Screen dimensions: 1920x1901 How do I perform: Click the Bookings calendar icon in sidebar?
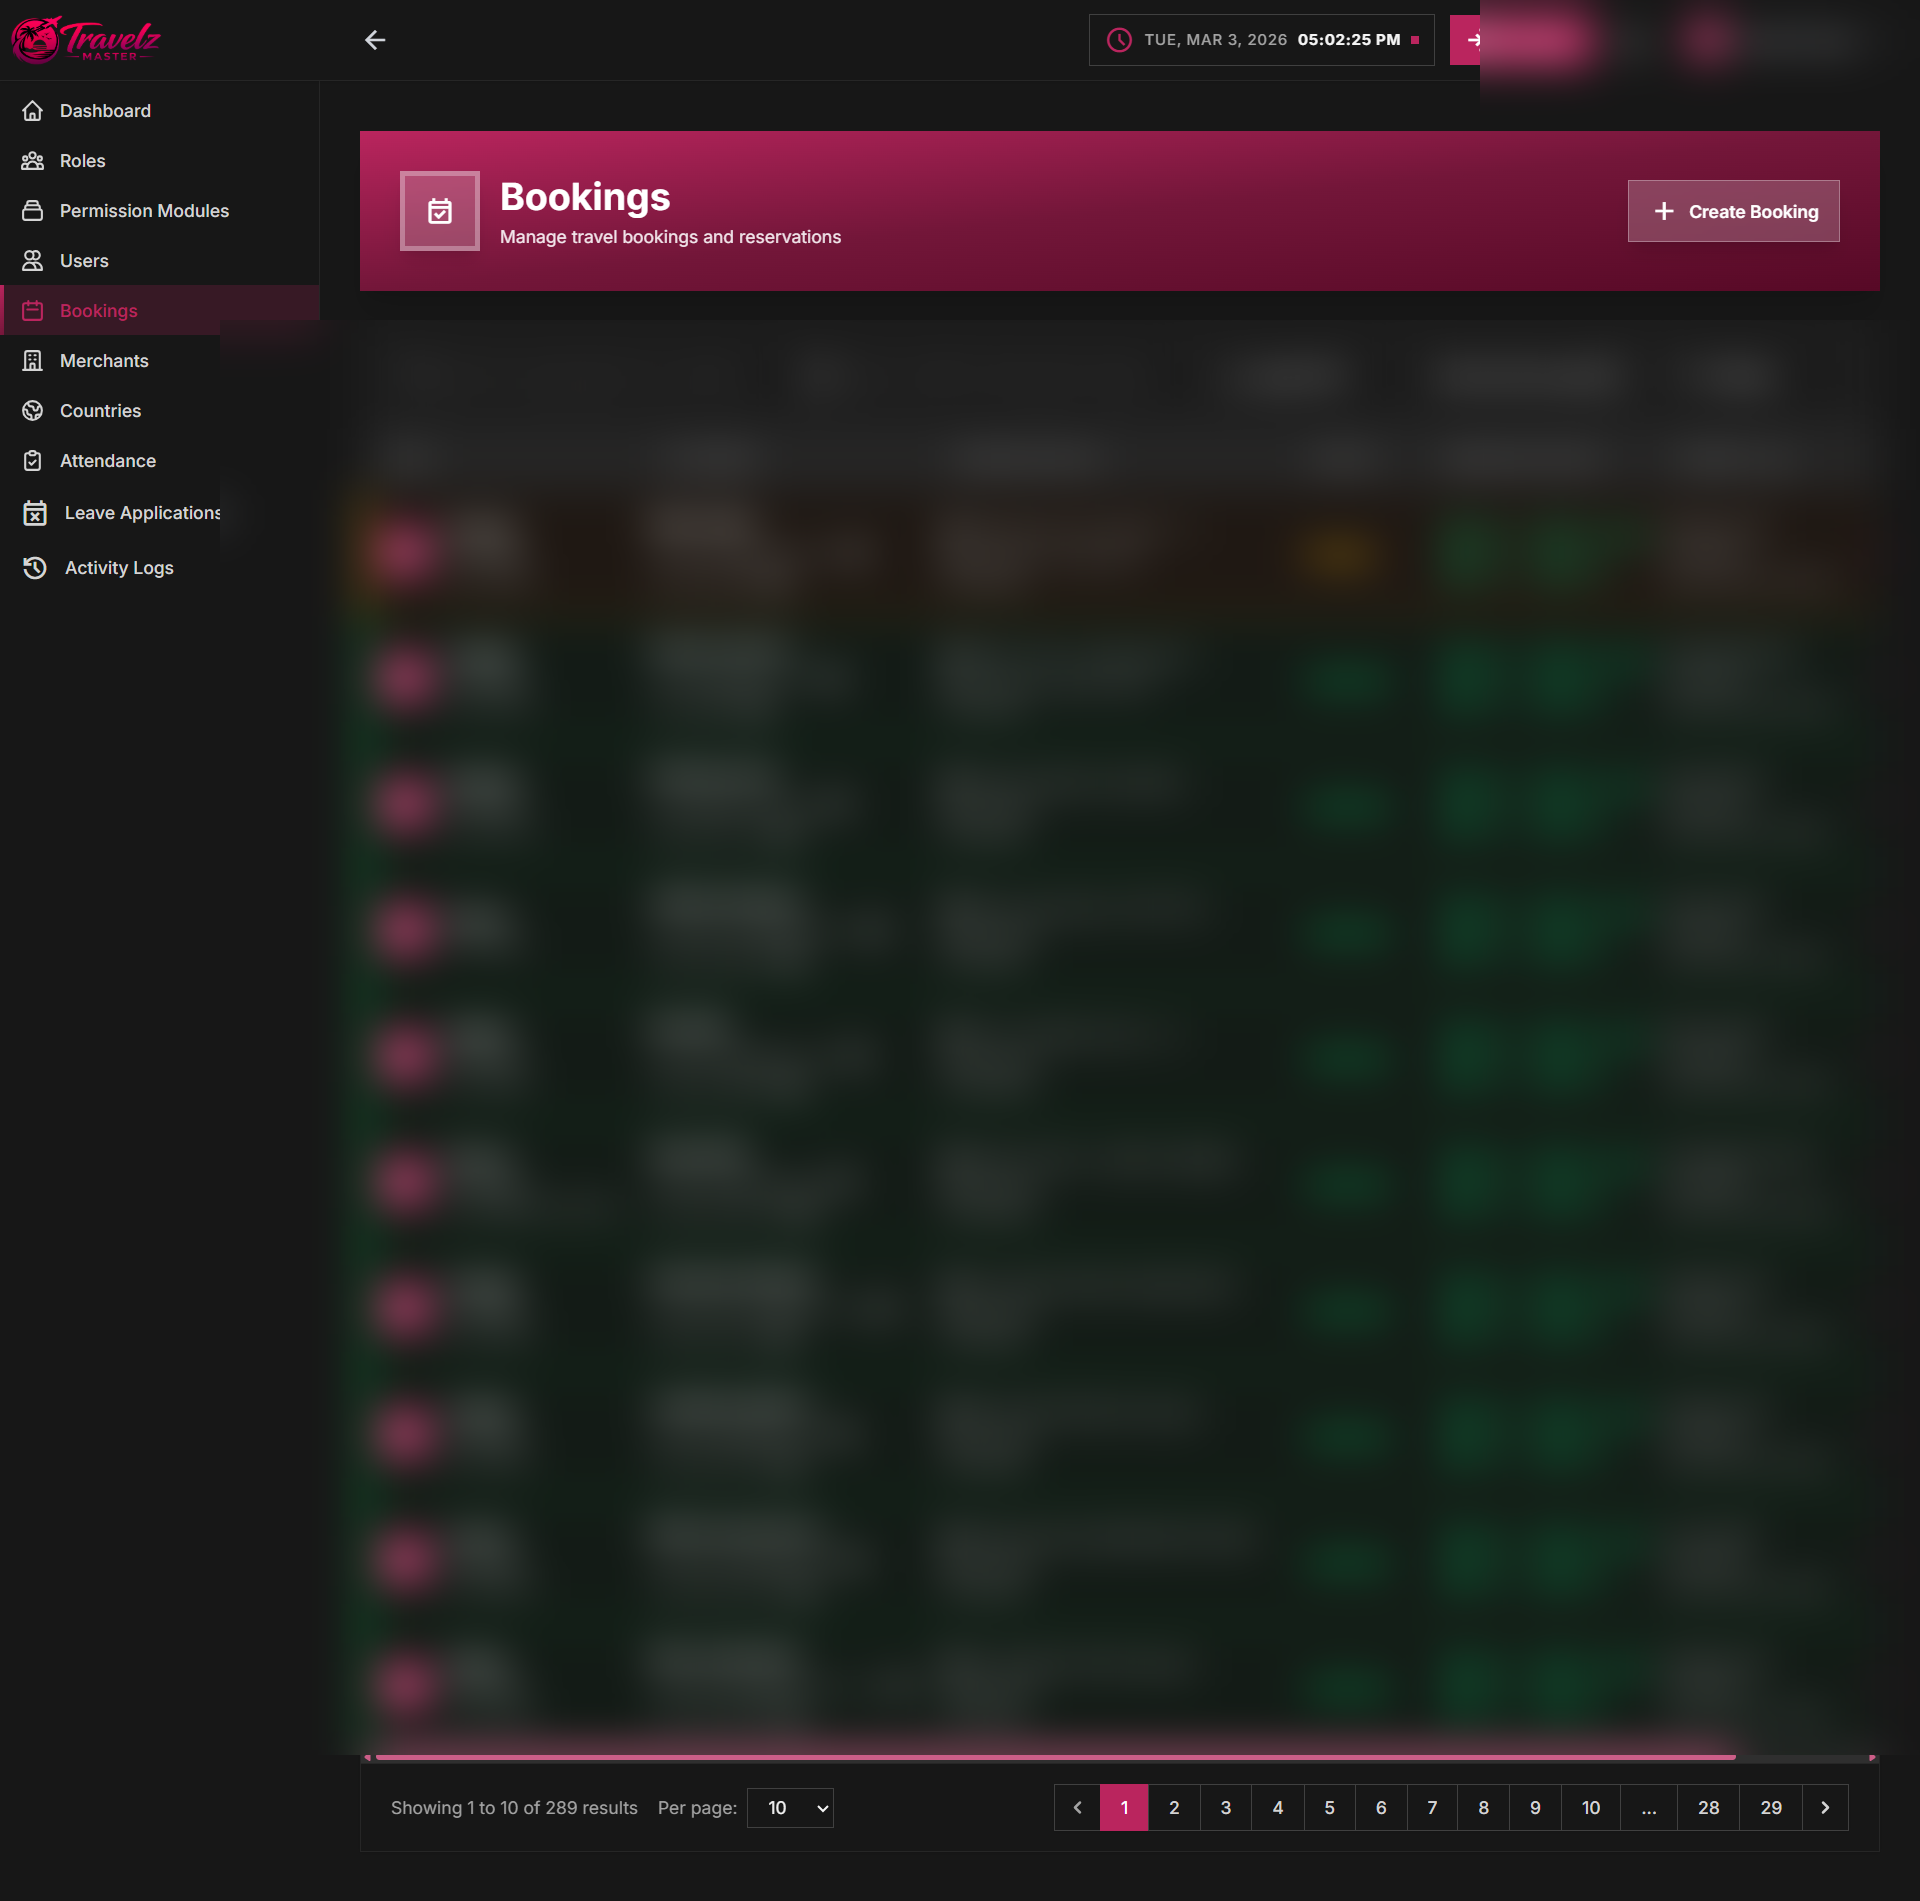pyautogui.click(x=33, y=311)
